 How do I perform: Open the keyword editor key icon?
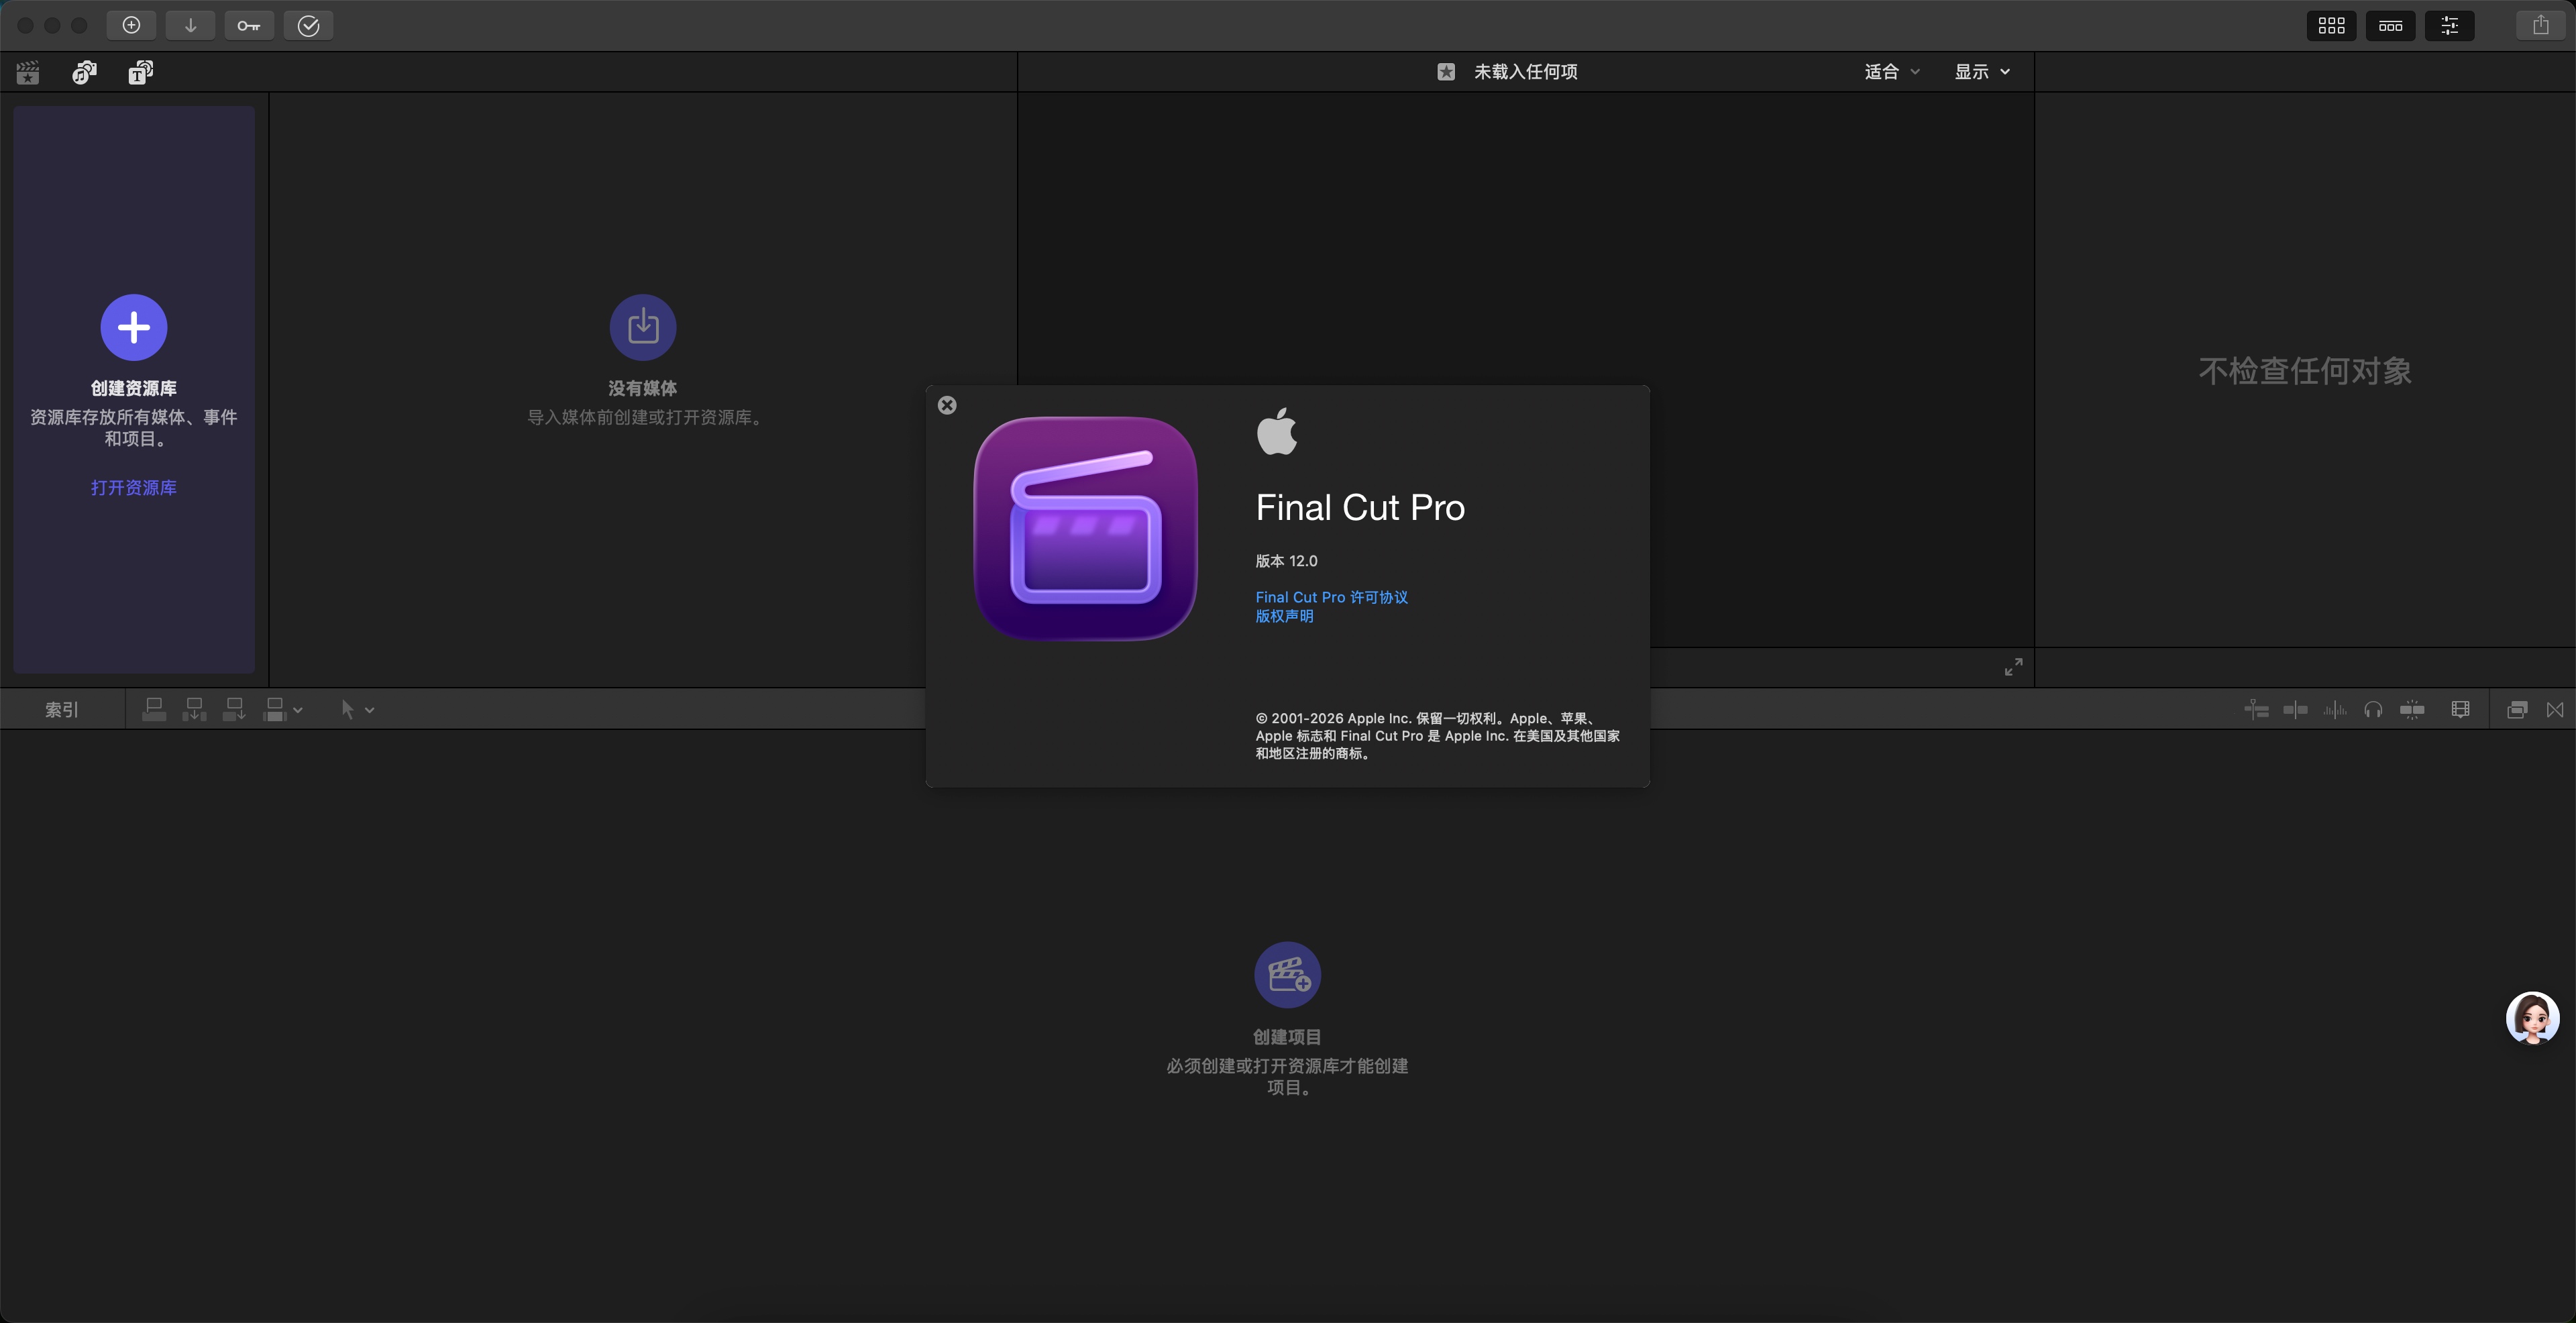(x=249, y=26)
